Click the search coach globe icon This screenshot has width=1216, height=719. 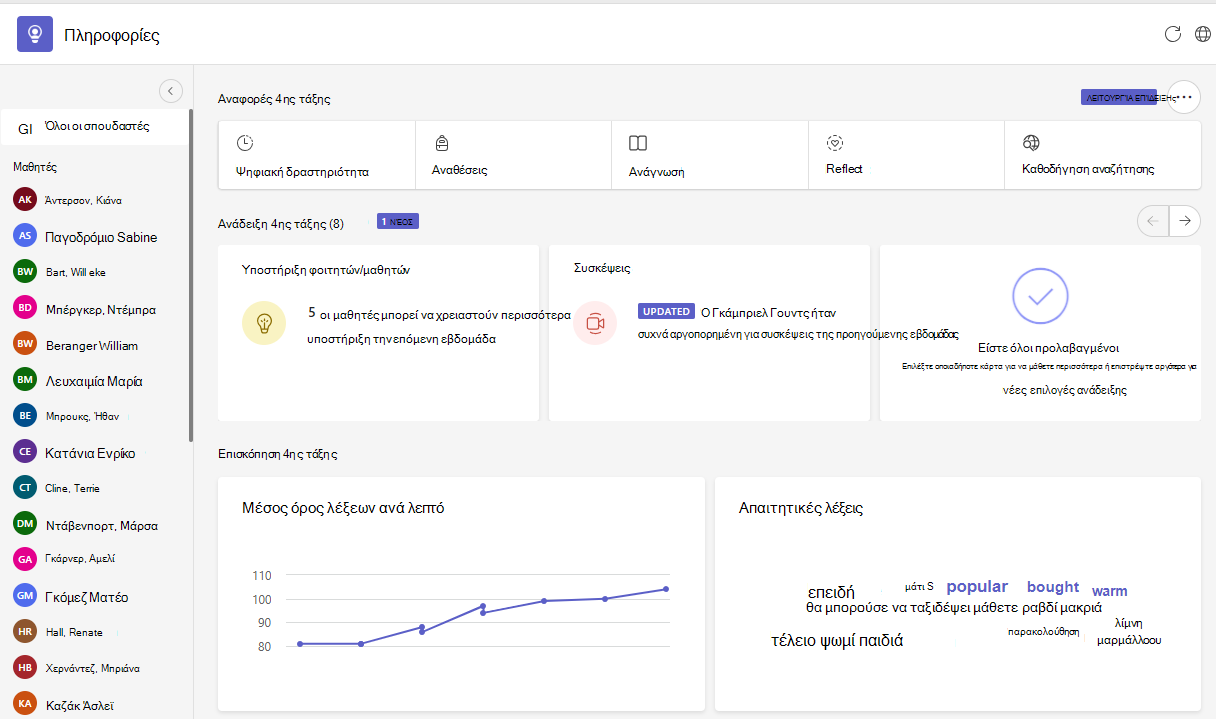1032,143
